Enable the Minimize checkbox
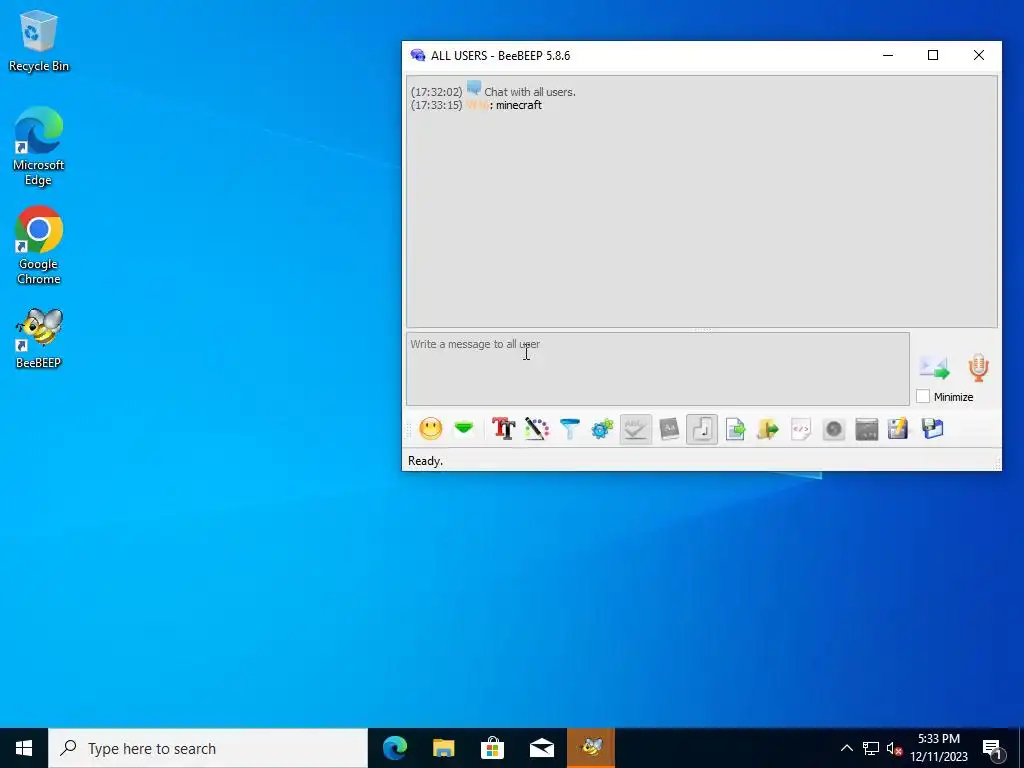This screenshot has width=1024, height=768. coord(923,396)
